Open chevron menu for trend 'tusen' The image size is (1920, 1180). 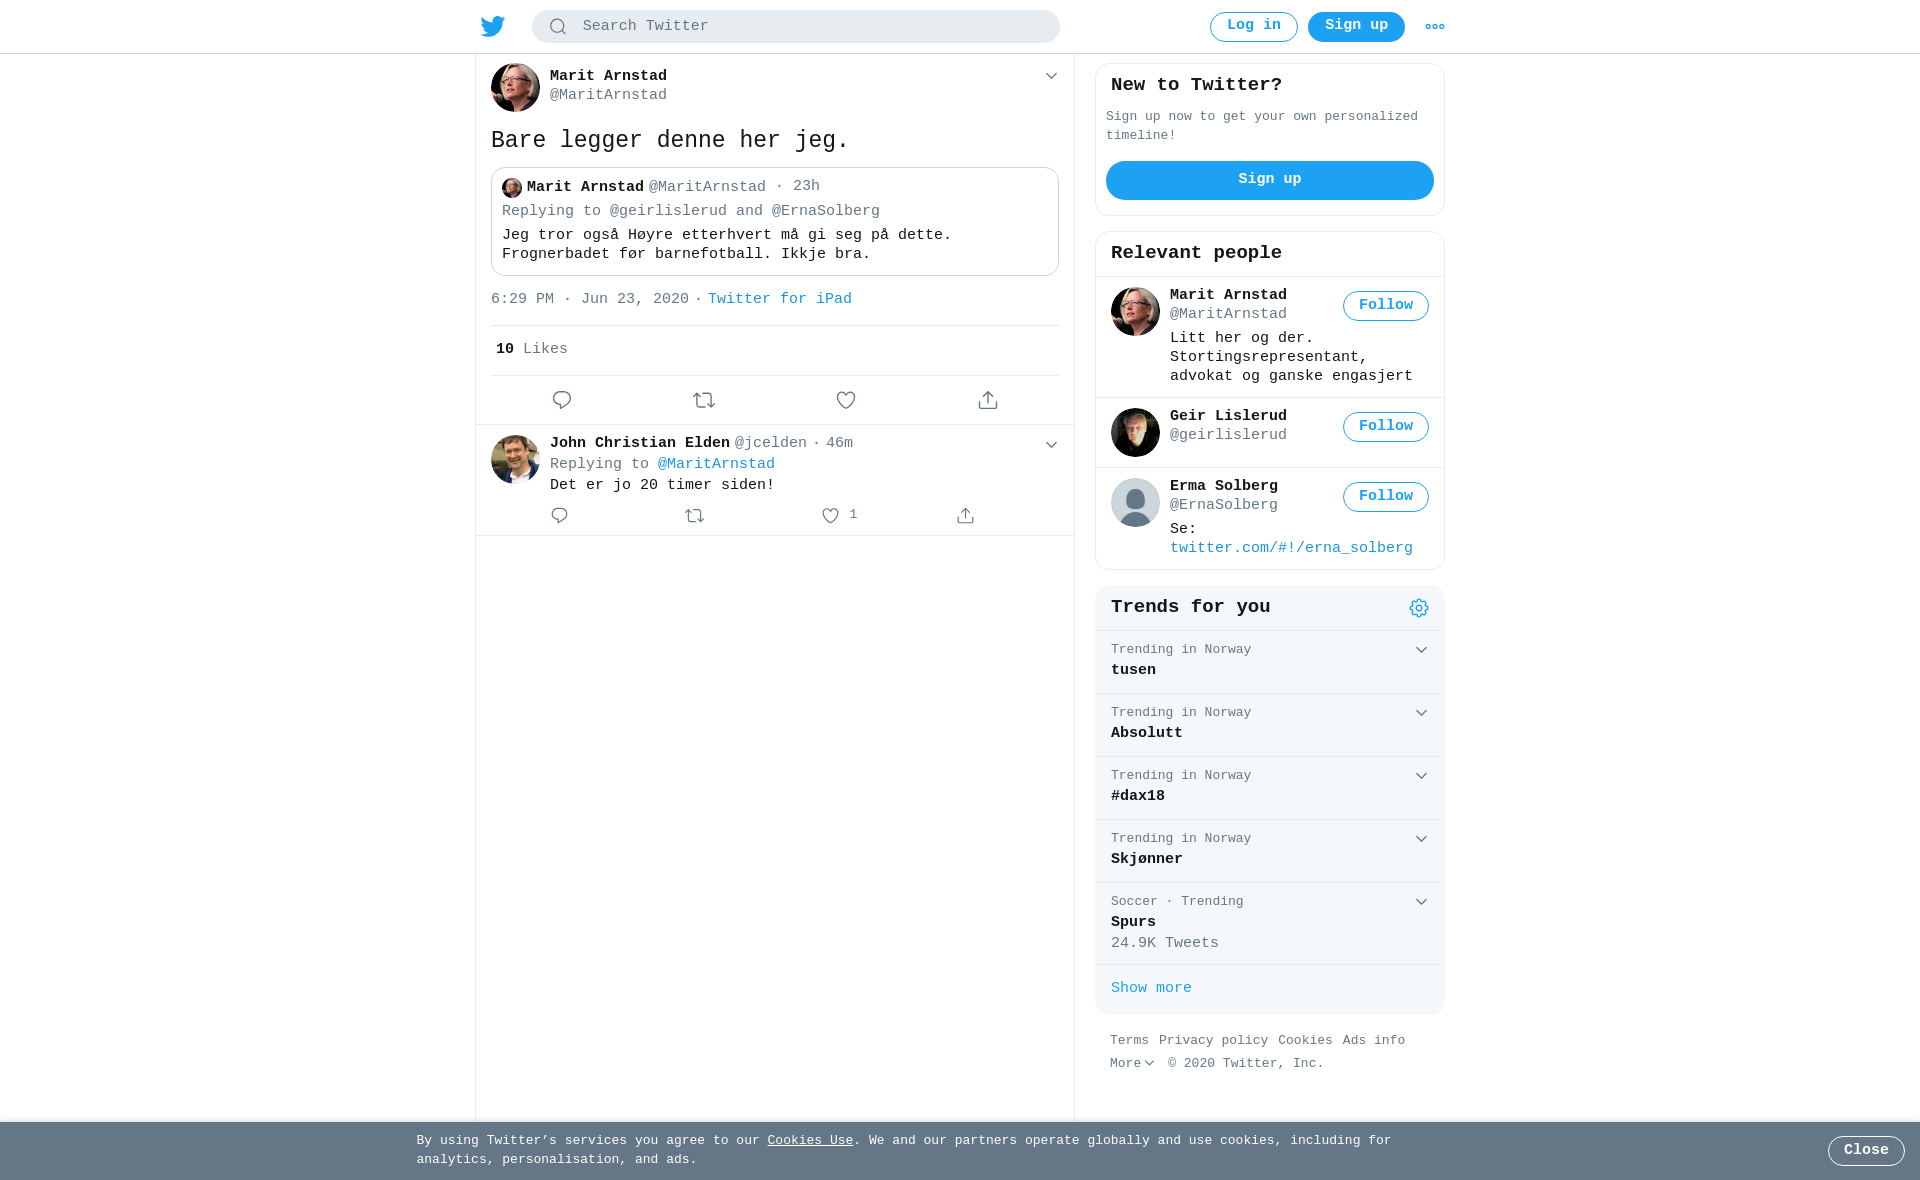pos(1421,650)
